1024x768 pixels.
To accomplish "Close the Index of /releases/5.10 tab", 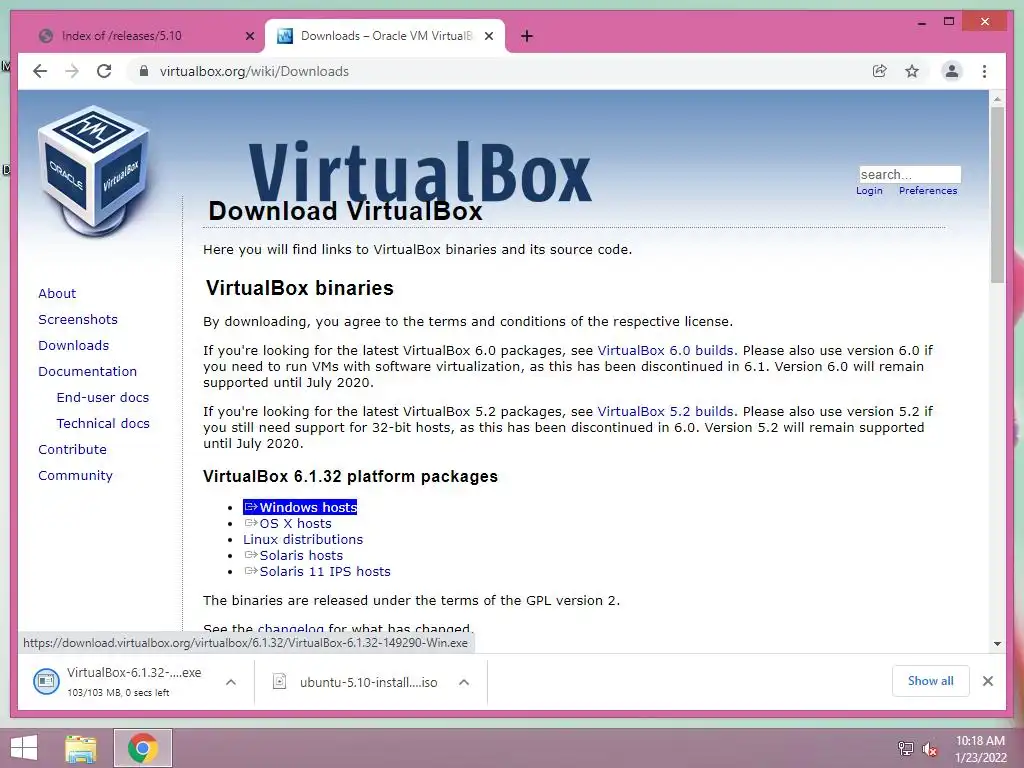I will tap(249, 37).
